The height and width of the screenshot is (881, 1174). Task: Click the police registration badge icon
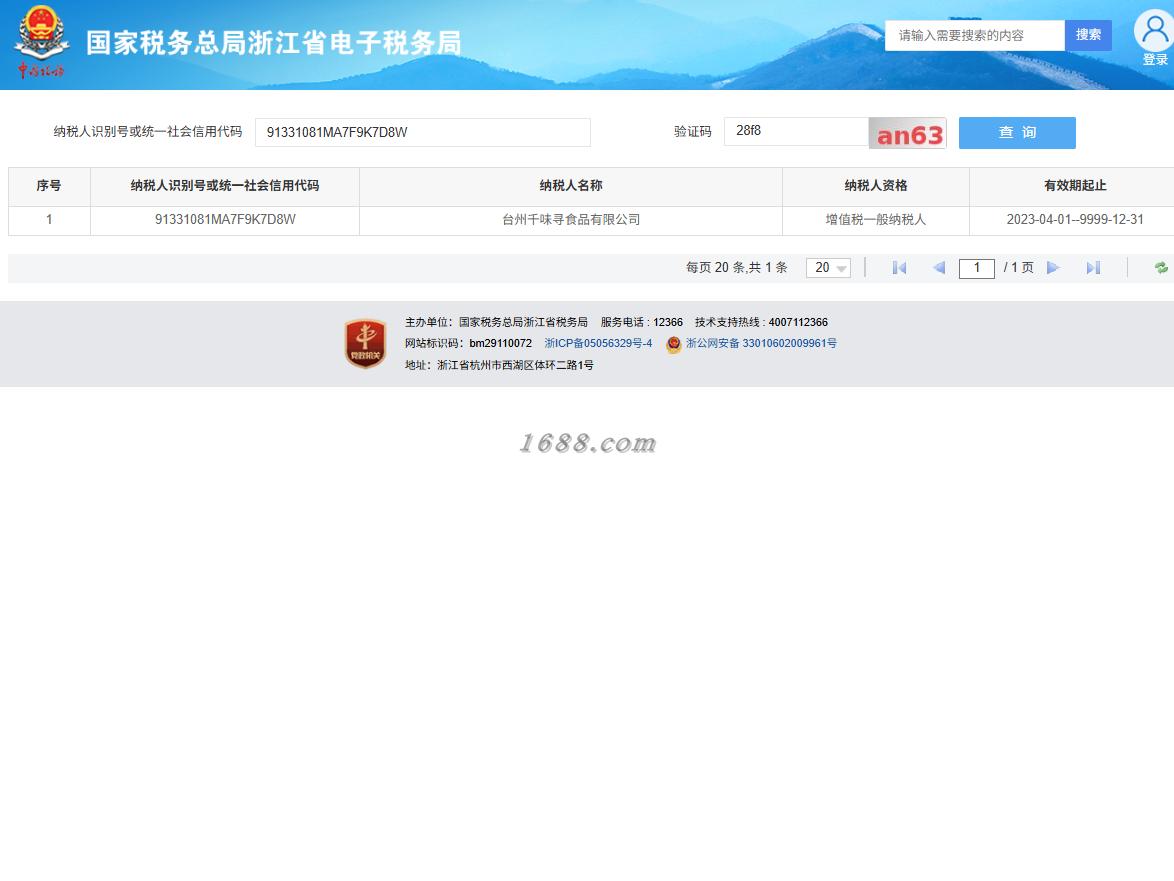coord(674,344)
